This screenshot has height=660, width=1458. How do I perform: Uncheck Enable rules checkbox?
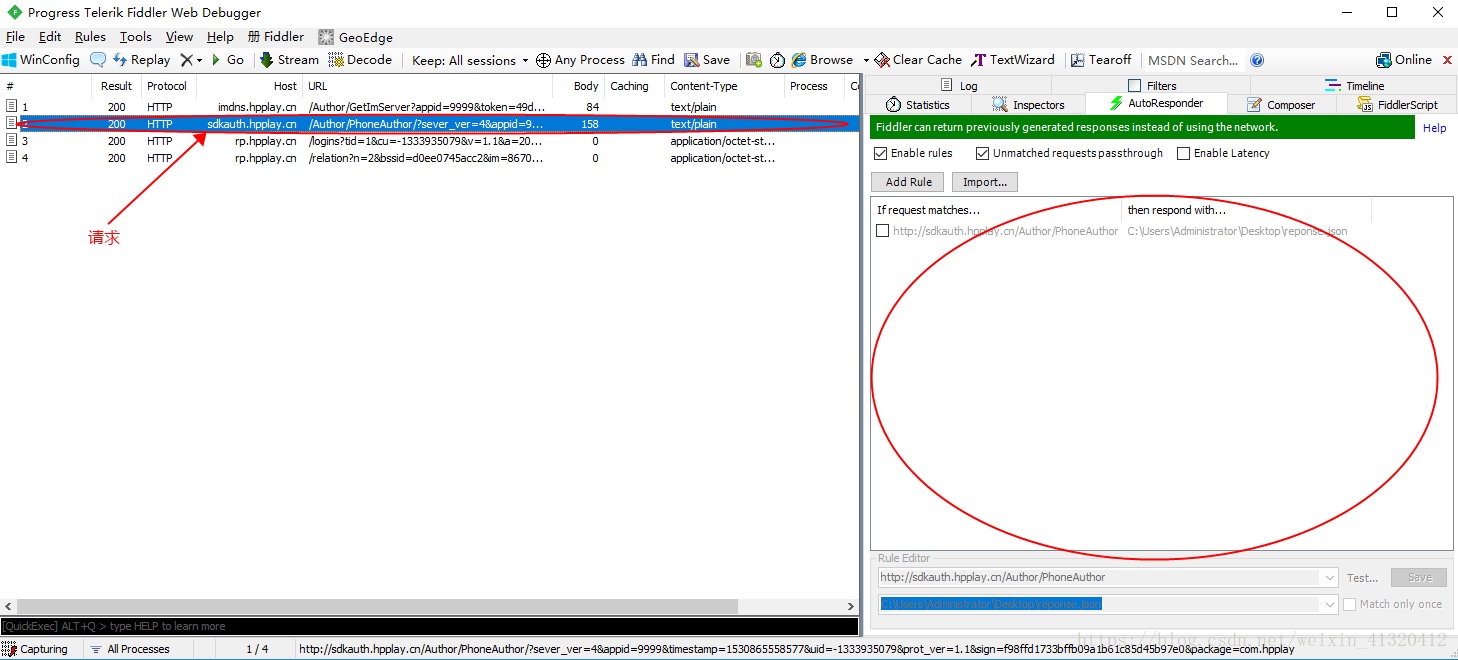coord(881,153)
